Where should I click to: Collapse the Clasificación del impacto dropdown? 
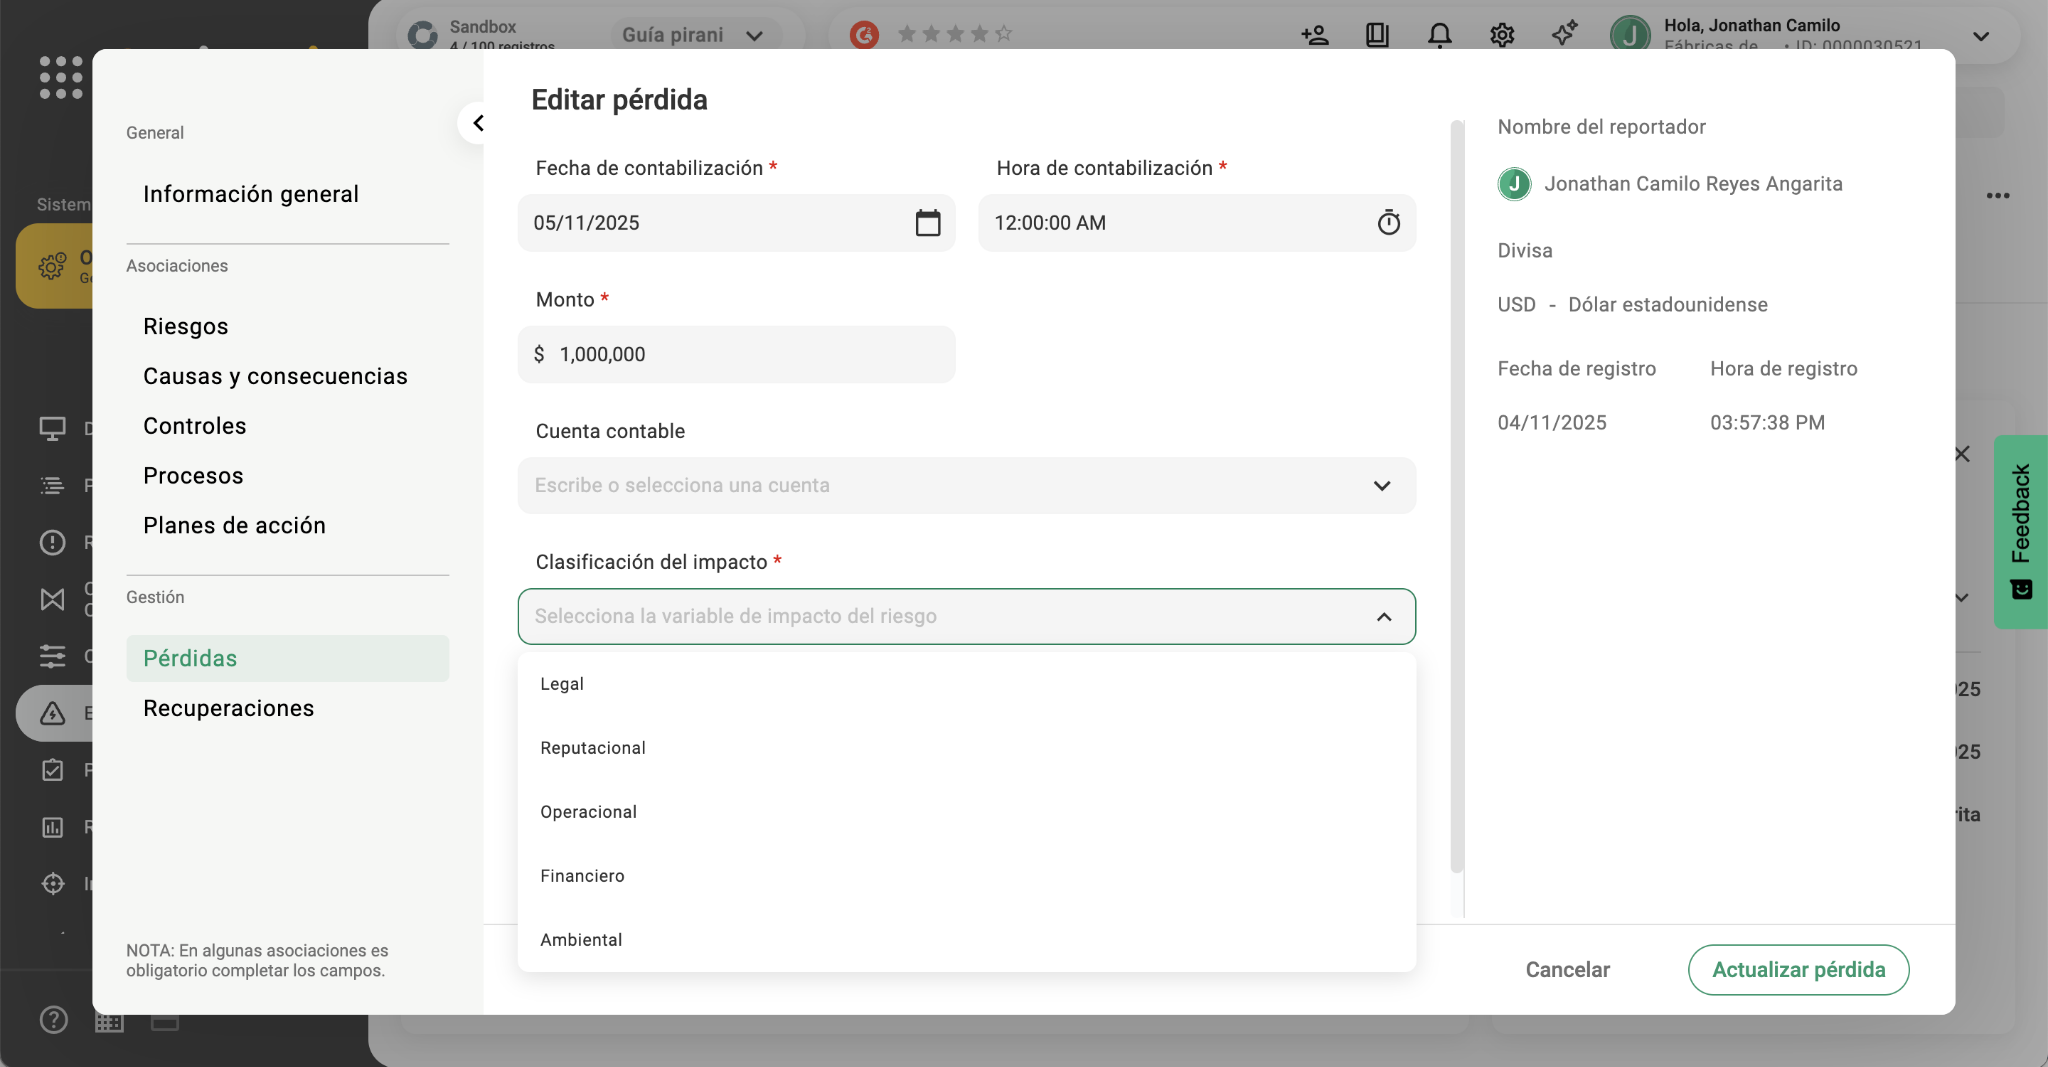tap(1383, 617)
